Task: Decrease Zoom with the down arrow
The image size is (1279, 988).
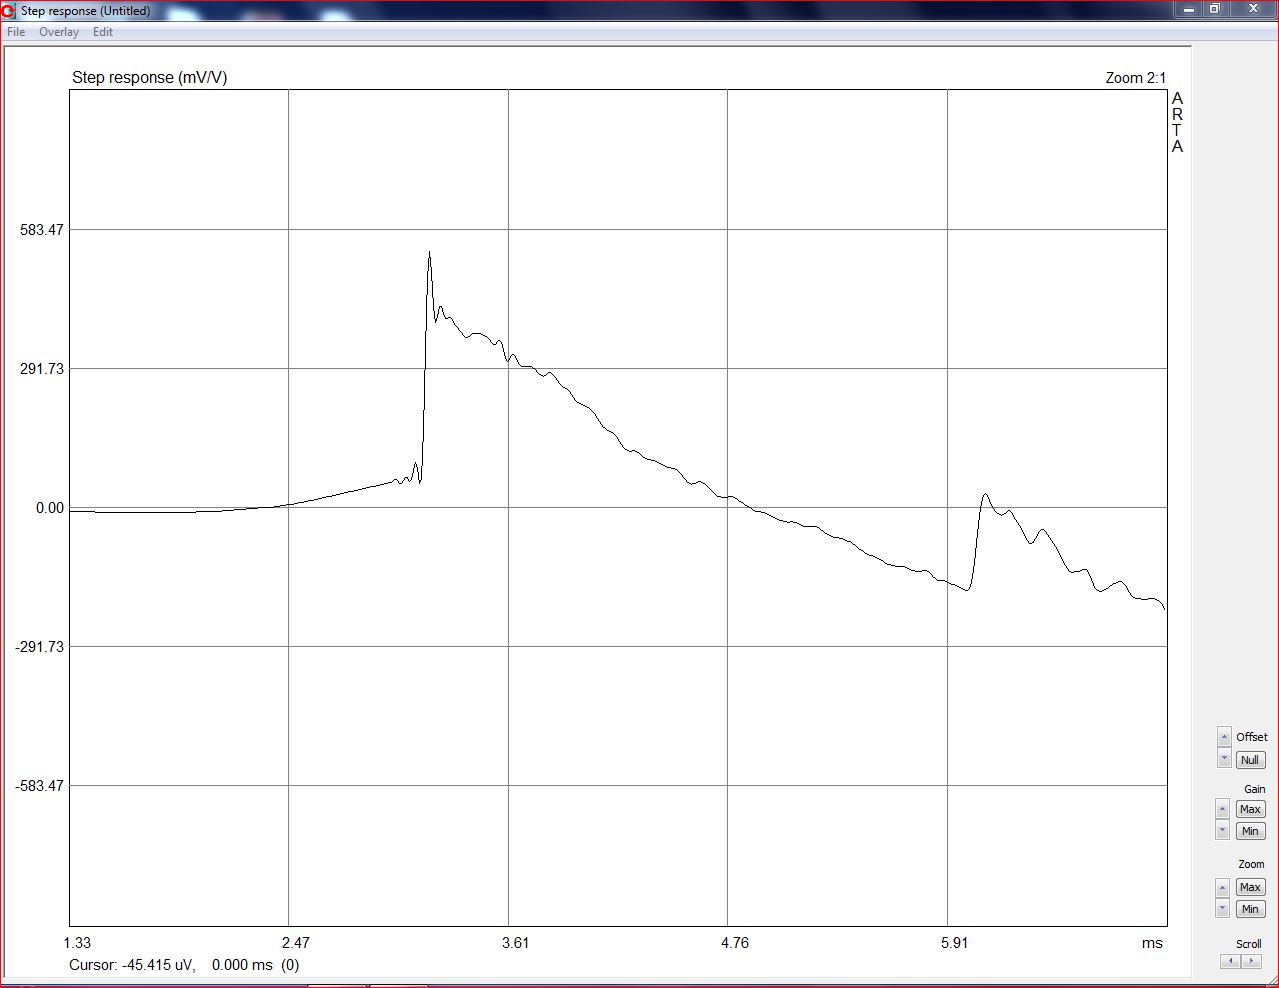Action: pyautogui.click(x=1222, y=908)
